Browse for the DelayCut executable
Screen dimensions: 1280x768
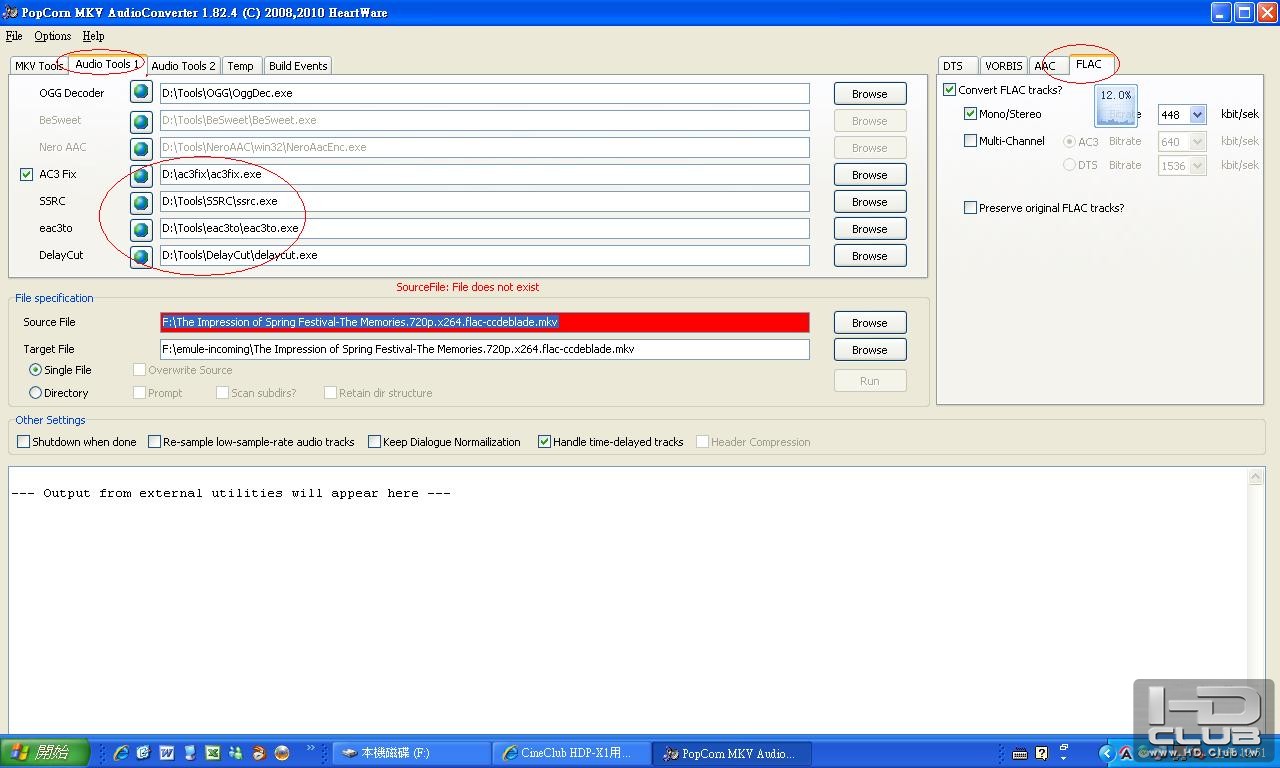point(870,256)
